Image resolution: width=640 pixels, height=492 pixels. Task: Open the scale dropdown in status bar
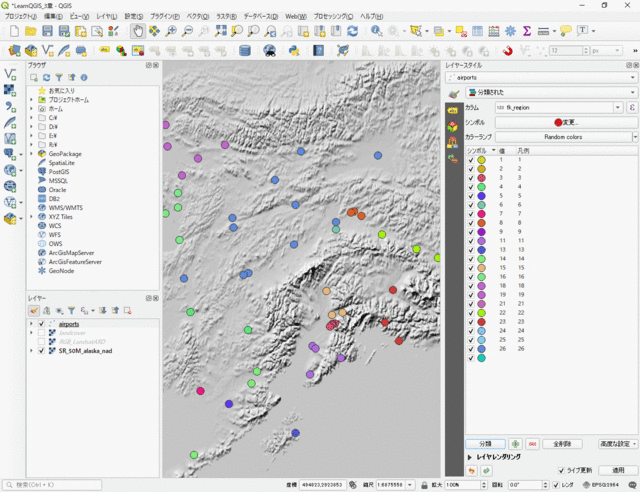pyautogui.click(x=409, y=485)
